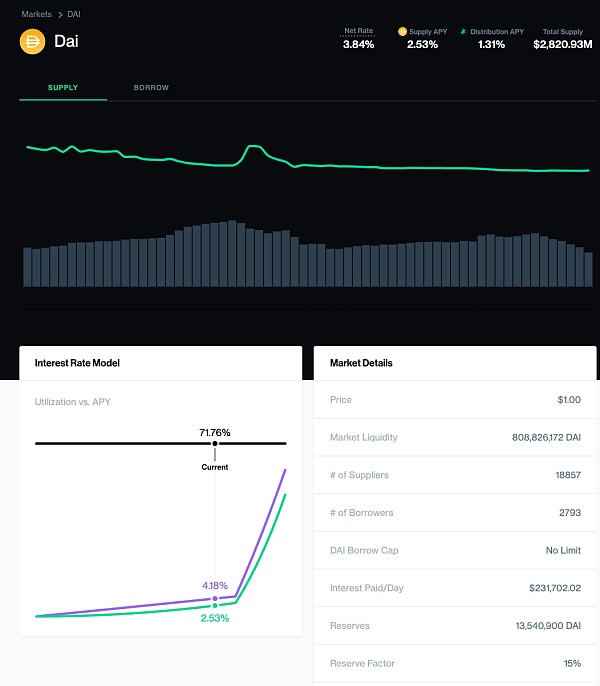Click the Current utilization marker

[215, 456]
